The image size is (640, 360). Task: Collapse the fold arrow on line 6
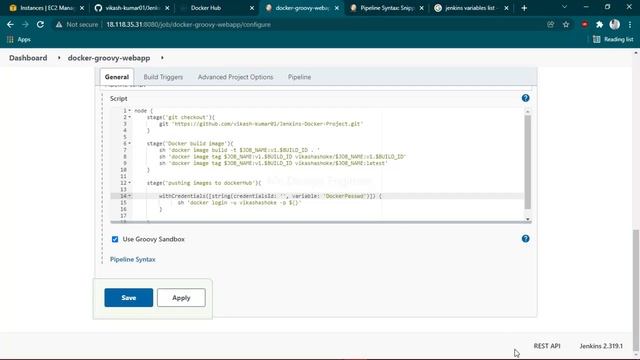130,143
